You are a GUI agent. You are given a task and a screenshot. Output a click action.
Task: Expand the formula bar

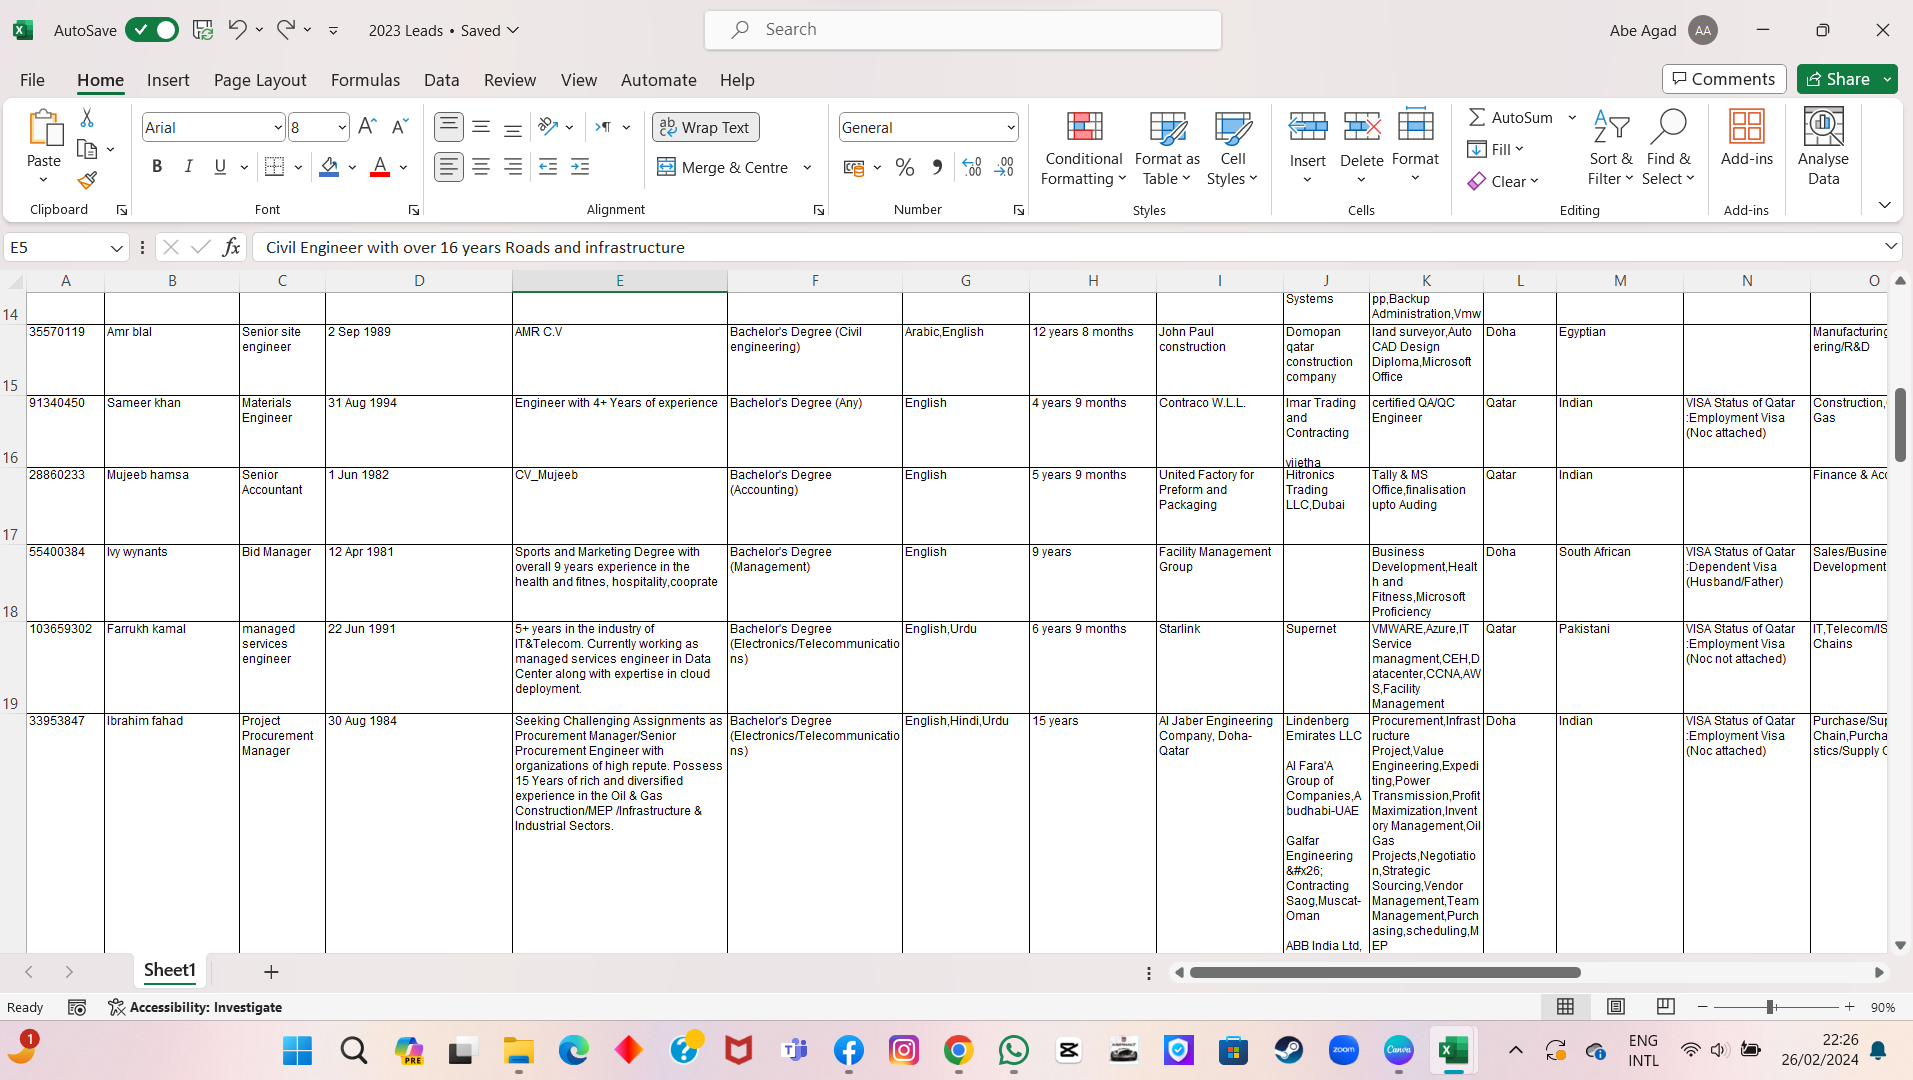tap(1890, 246)
